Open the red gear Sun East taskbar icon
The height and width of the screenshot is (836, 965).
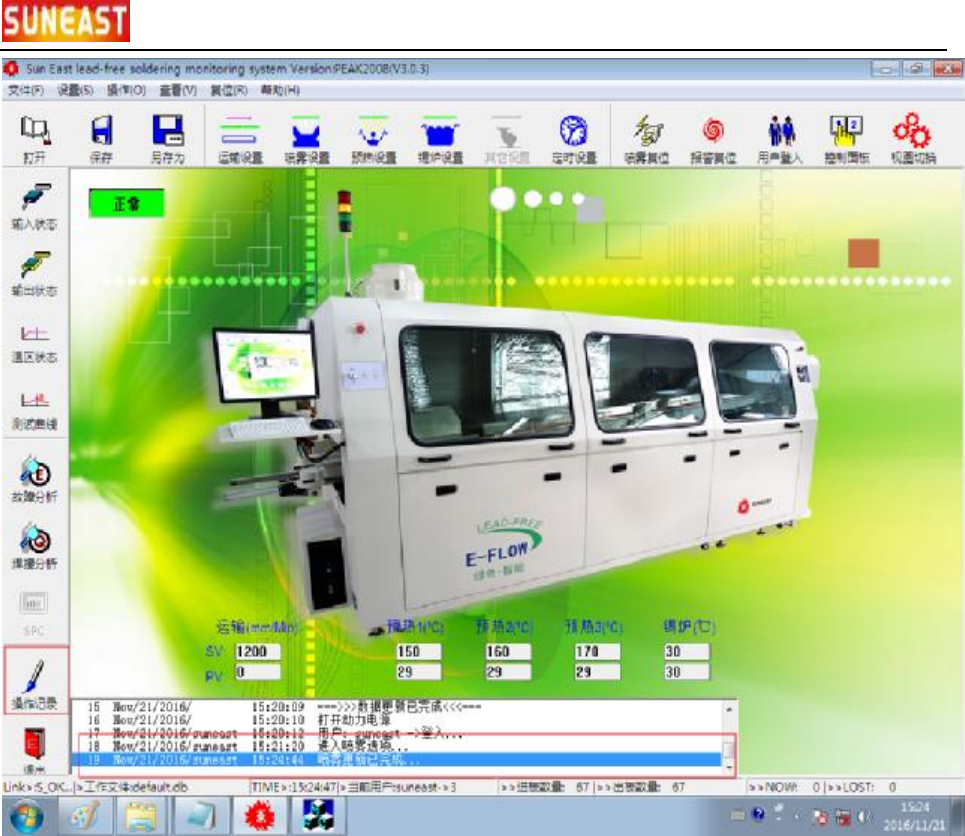pos(259,816)
